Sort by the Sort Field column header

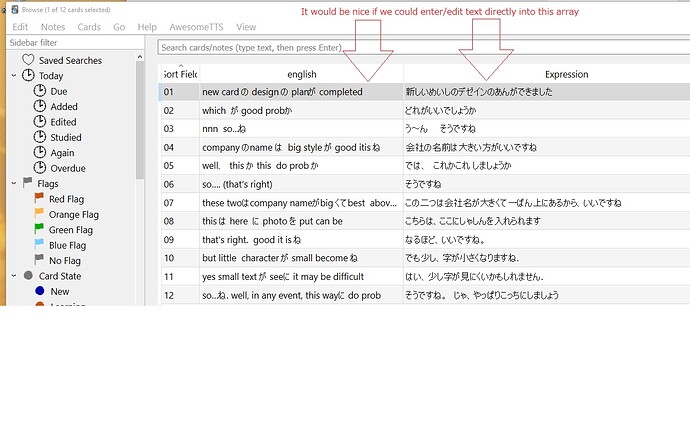pos(180,74)
